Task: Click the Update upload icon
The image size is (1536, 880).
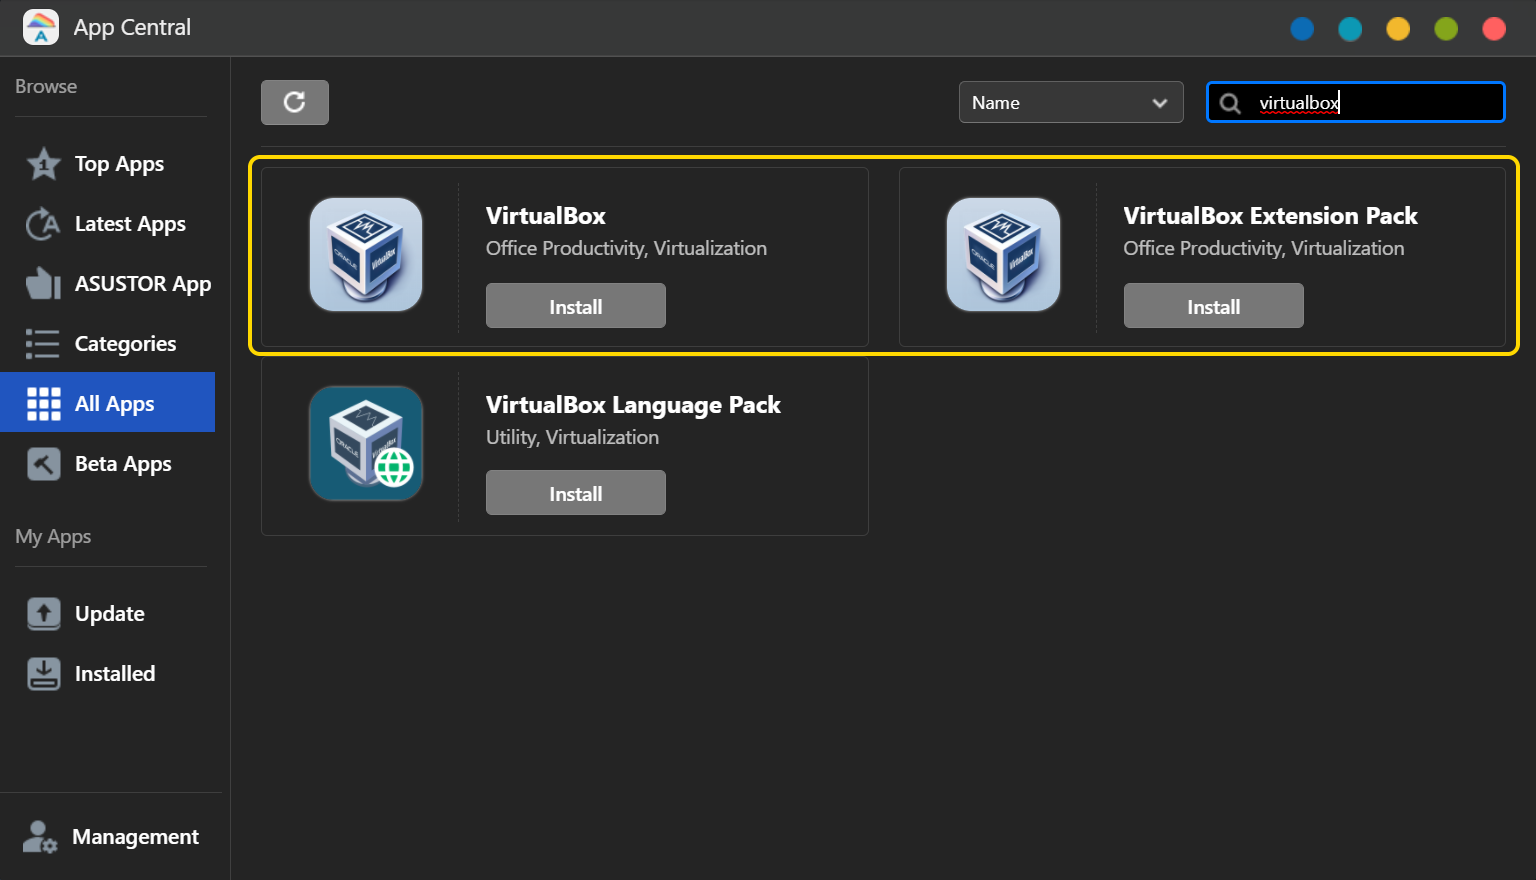Action: pyautogui.click(x=43, y=614)
